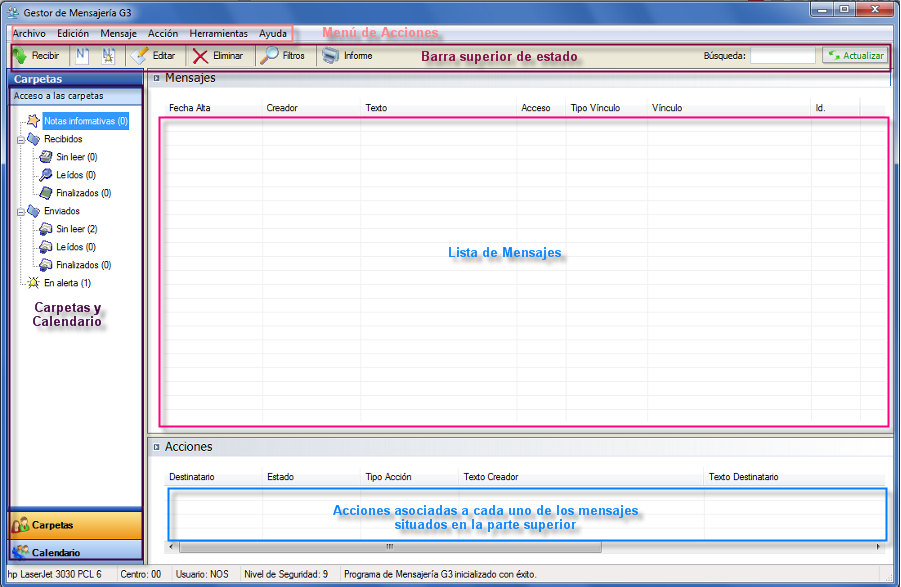Click 'hp LaserJet 3030 PCL 6' status entry
The height and width of the screenshot is (587, 901).
coord(55,574)
